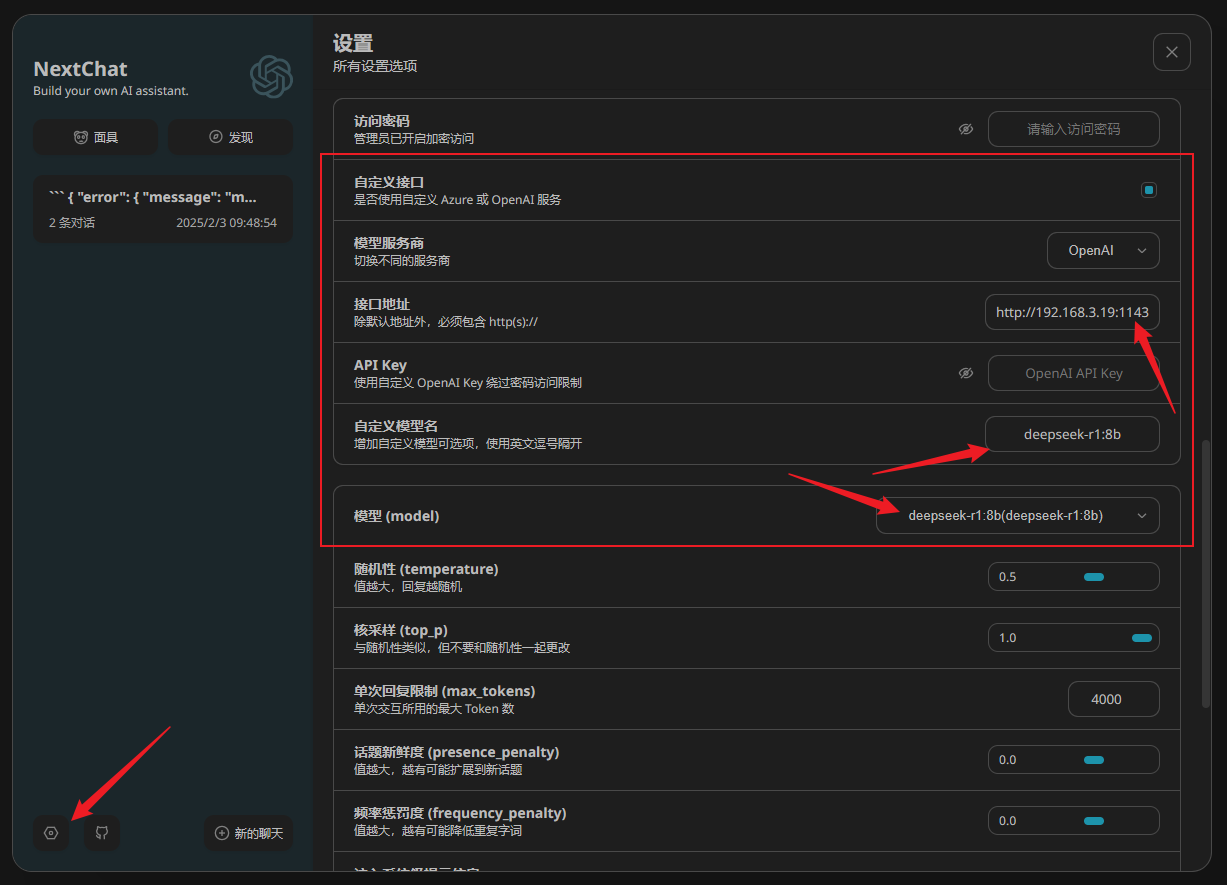
Task: Close the settings panel
Action: pyautogui.click(x=1171, y=51)
